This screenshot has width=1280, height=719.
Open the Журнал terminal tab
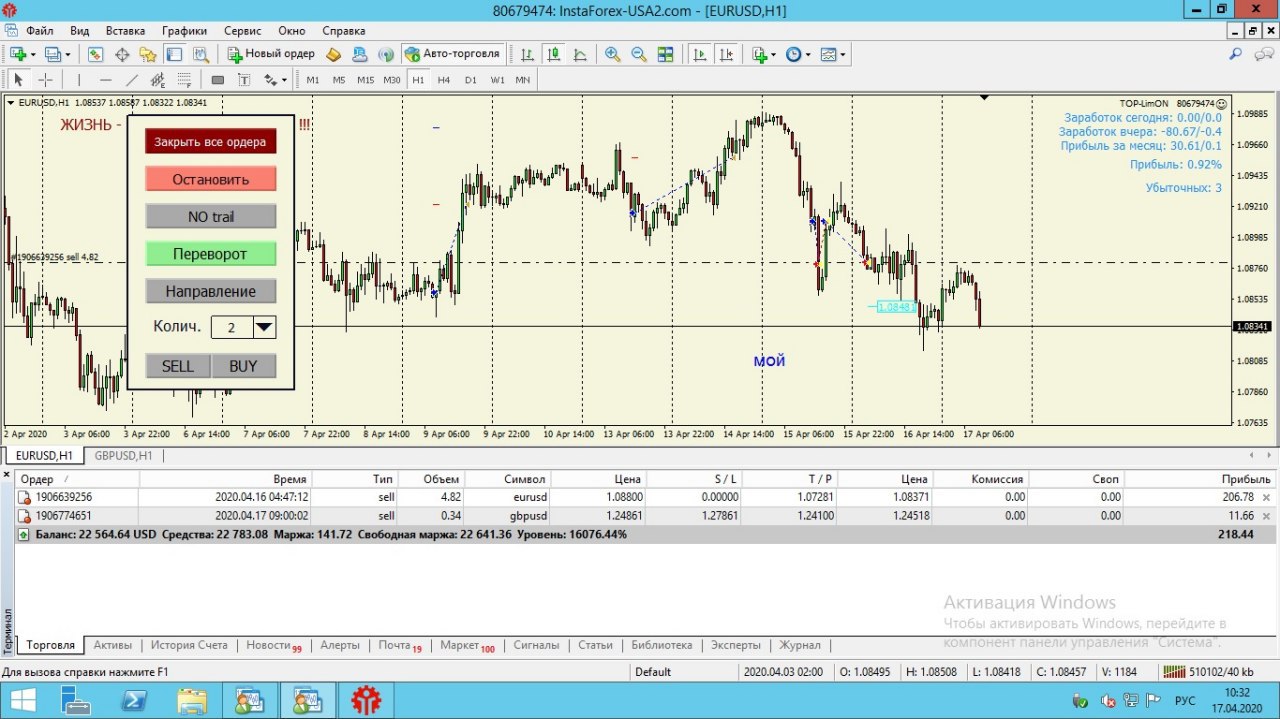(800, 645)
